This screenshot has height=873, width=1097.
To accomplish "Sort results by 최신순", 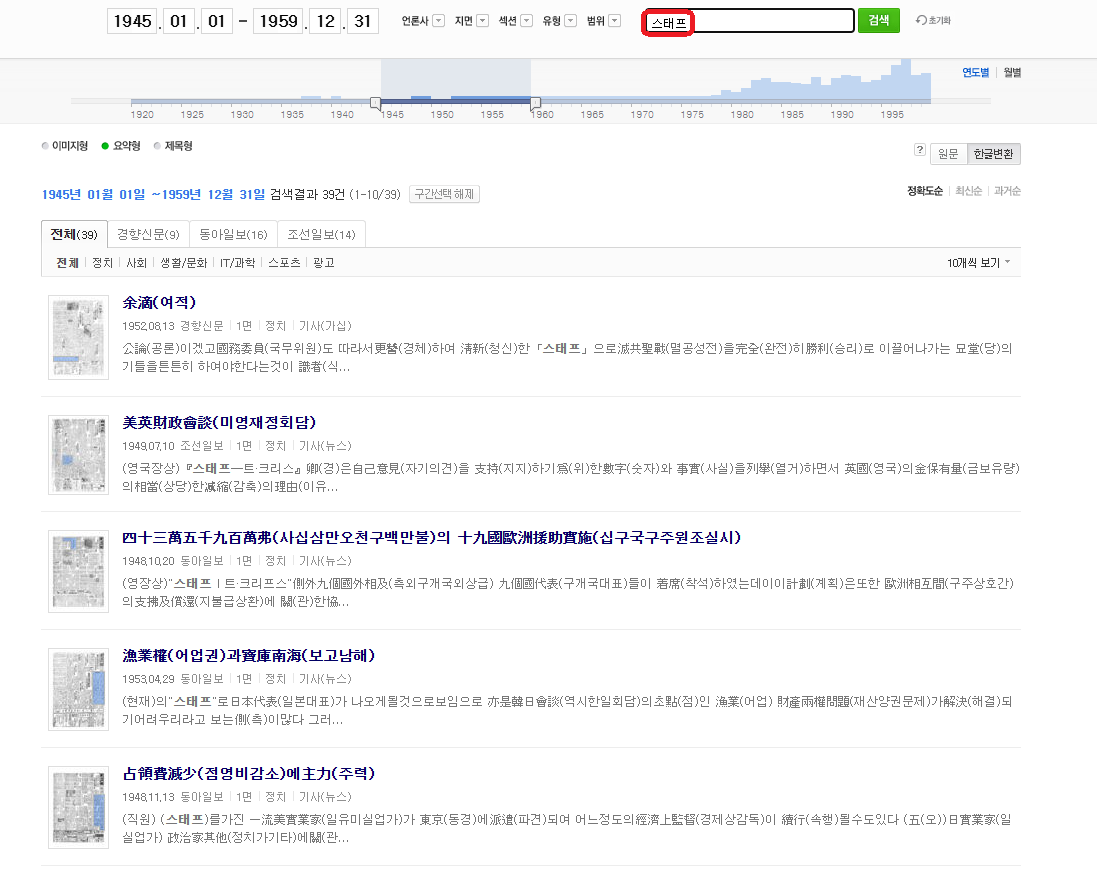I will [968, 190].
